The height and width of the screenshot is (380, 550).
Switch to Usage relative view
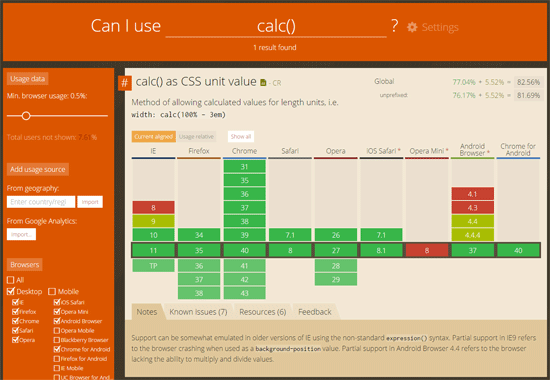(196, 136)
